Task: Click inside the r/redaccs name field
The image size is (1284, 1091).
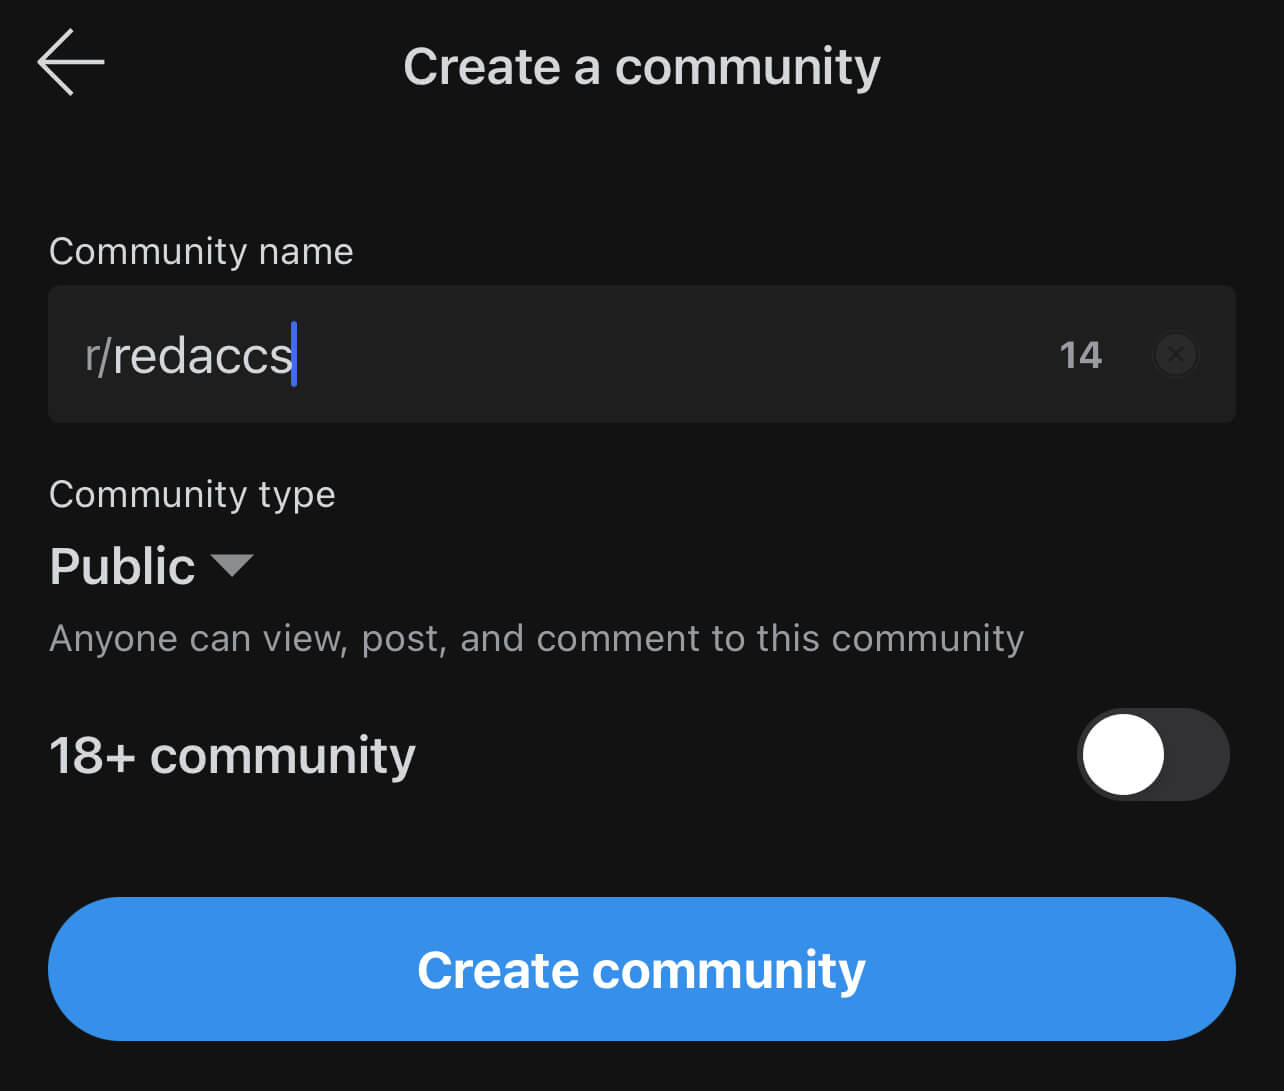Action: (500, 354)
